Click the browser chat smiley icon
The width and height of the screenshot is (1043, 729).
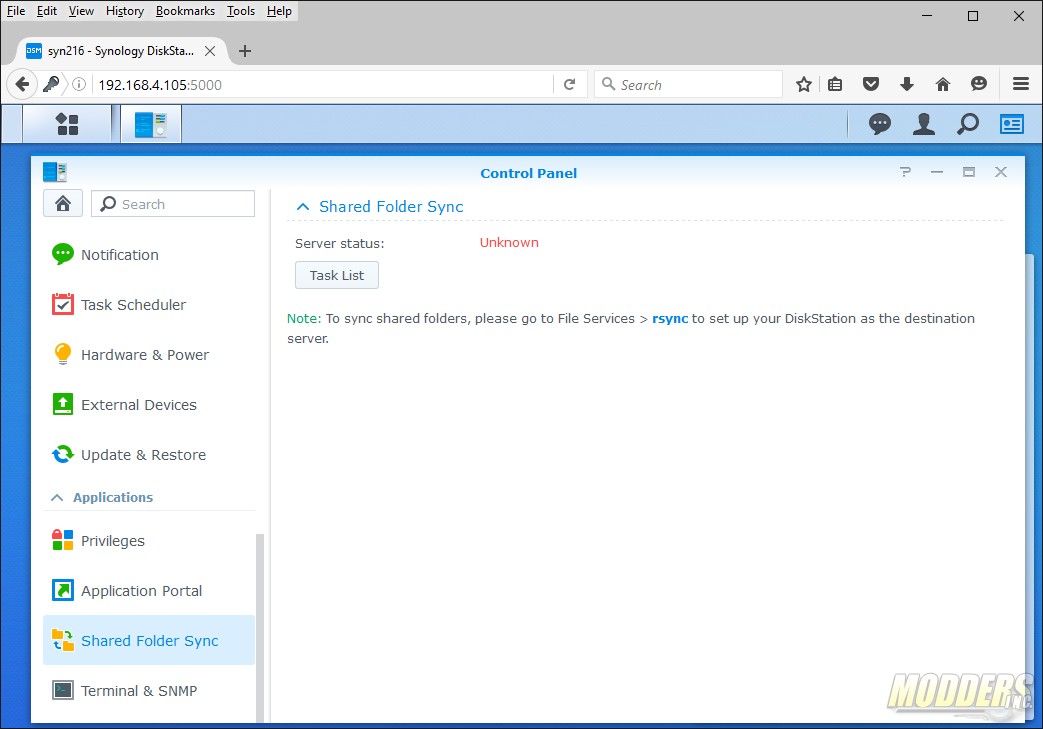(x=978, y=84)
